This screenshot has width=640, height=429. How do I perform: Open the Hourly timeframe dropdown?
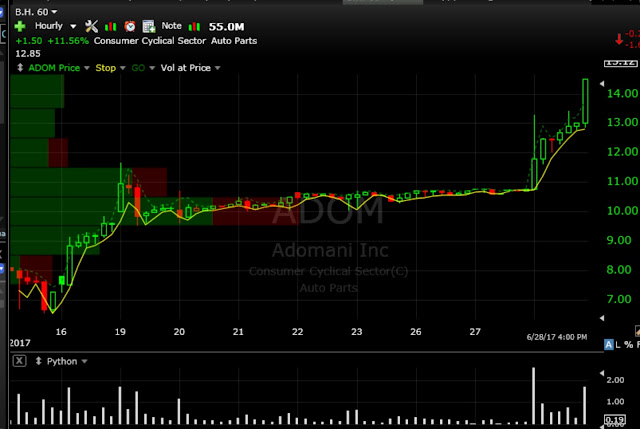pyautogui.click(x=73, y=27)
